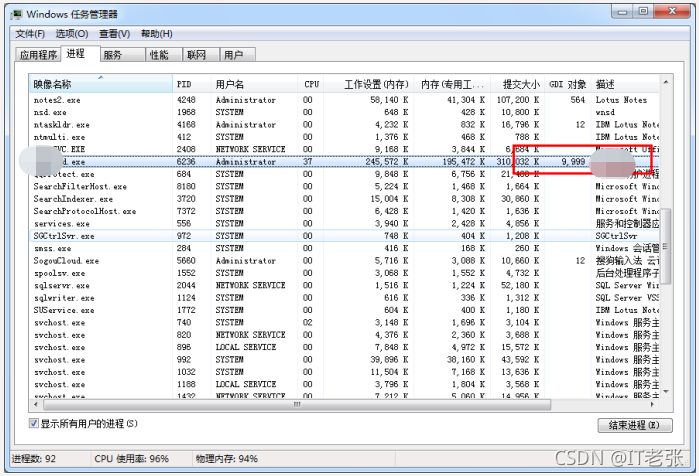Click the horizontal scrollbar thumb

point(297,405)
